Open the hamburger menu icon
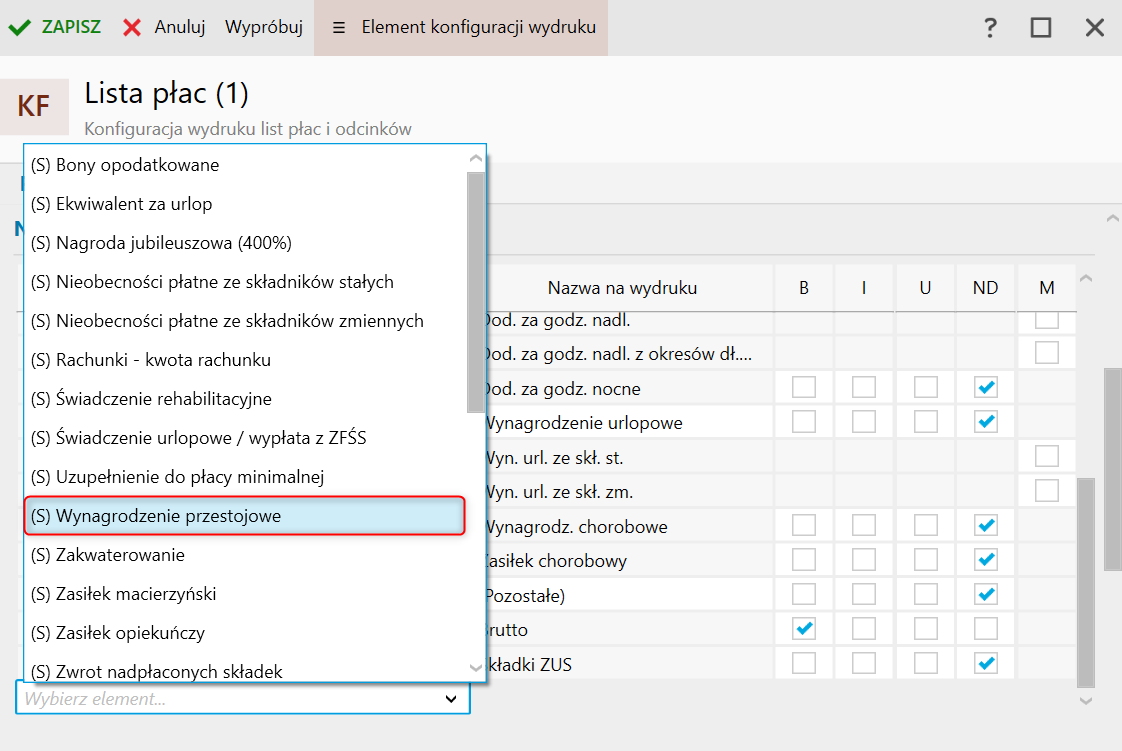 pos(340,28)
